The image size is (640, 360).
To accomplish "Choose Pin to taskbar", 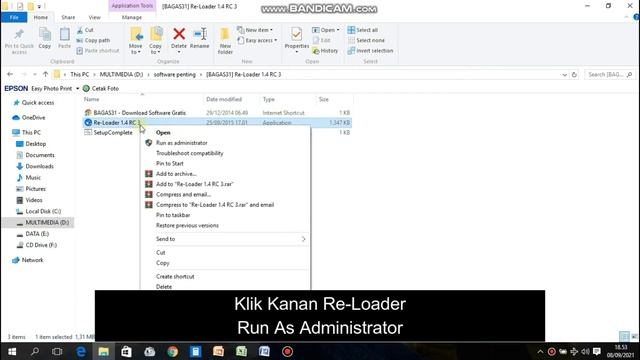I will click(x=173, y=215).
